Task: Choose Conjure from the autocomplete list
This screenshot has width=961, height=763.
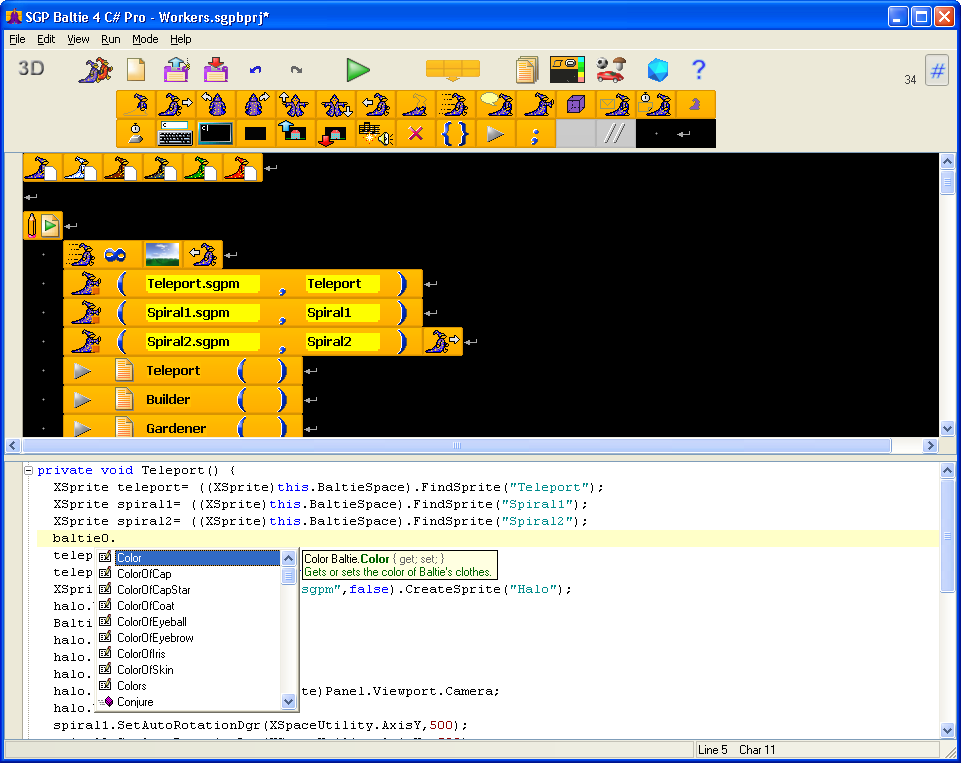Action: [135, 702]
